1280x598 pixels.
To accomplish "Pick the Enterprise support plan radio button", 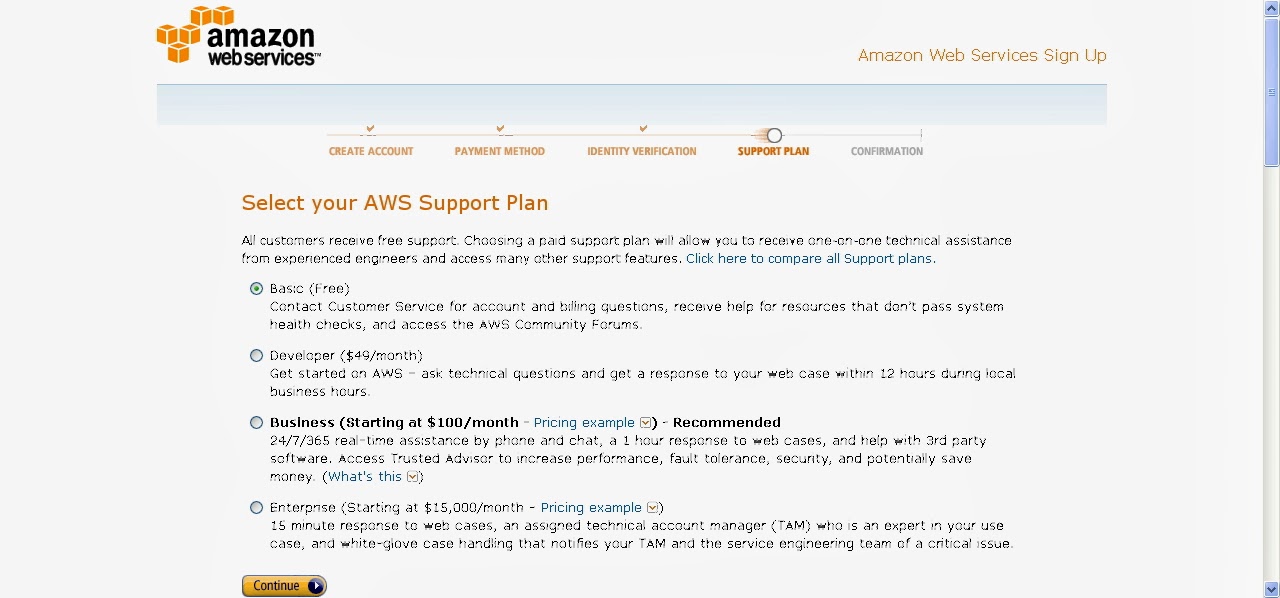I will (257, 508).
